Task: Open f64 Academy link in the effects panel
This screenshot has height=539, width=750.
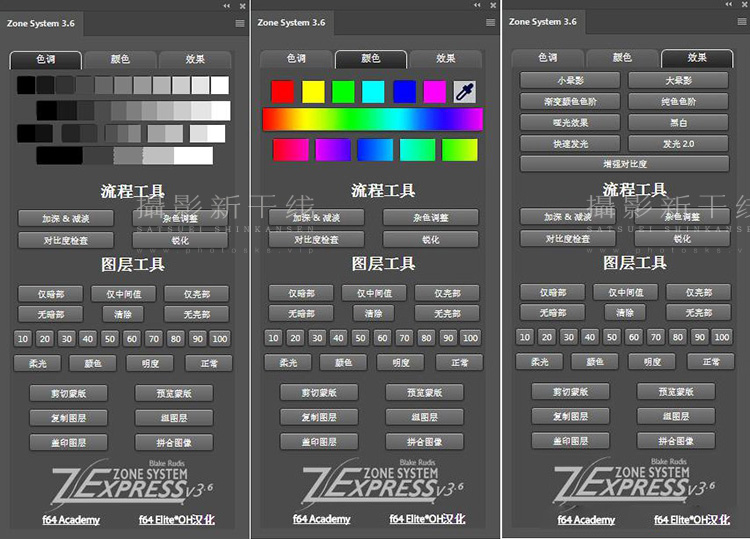Action: tap(586, 519)
